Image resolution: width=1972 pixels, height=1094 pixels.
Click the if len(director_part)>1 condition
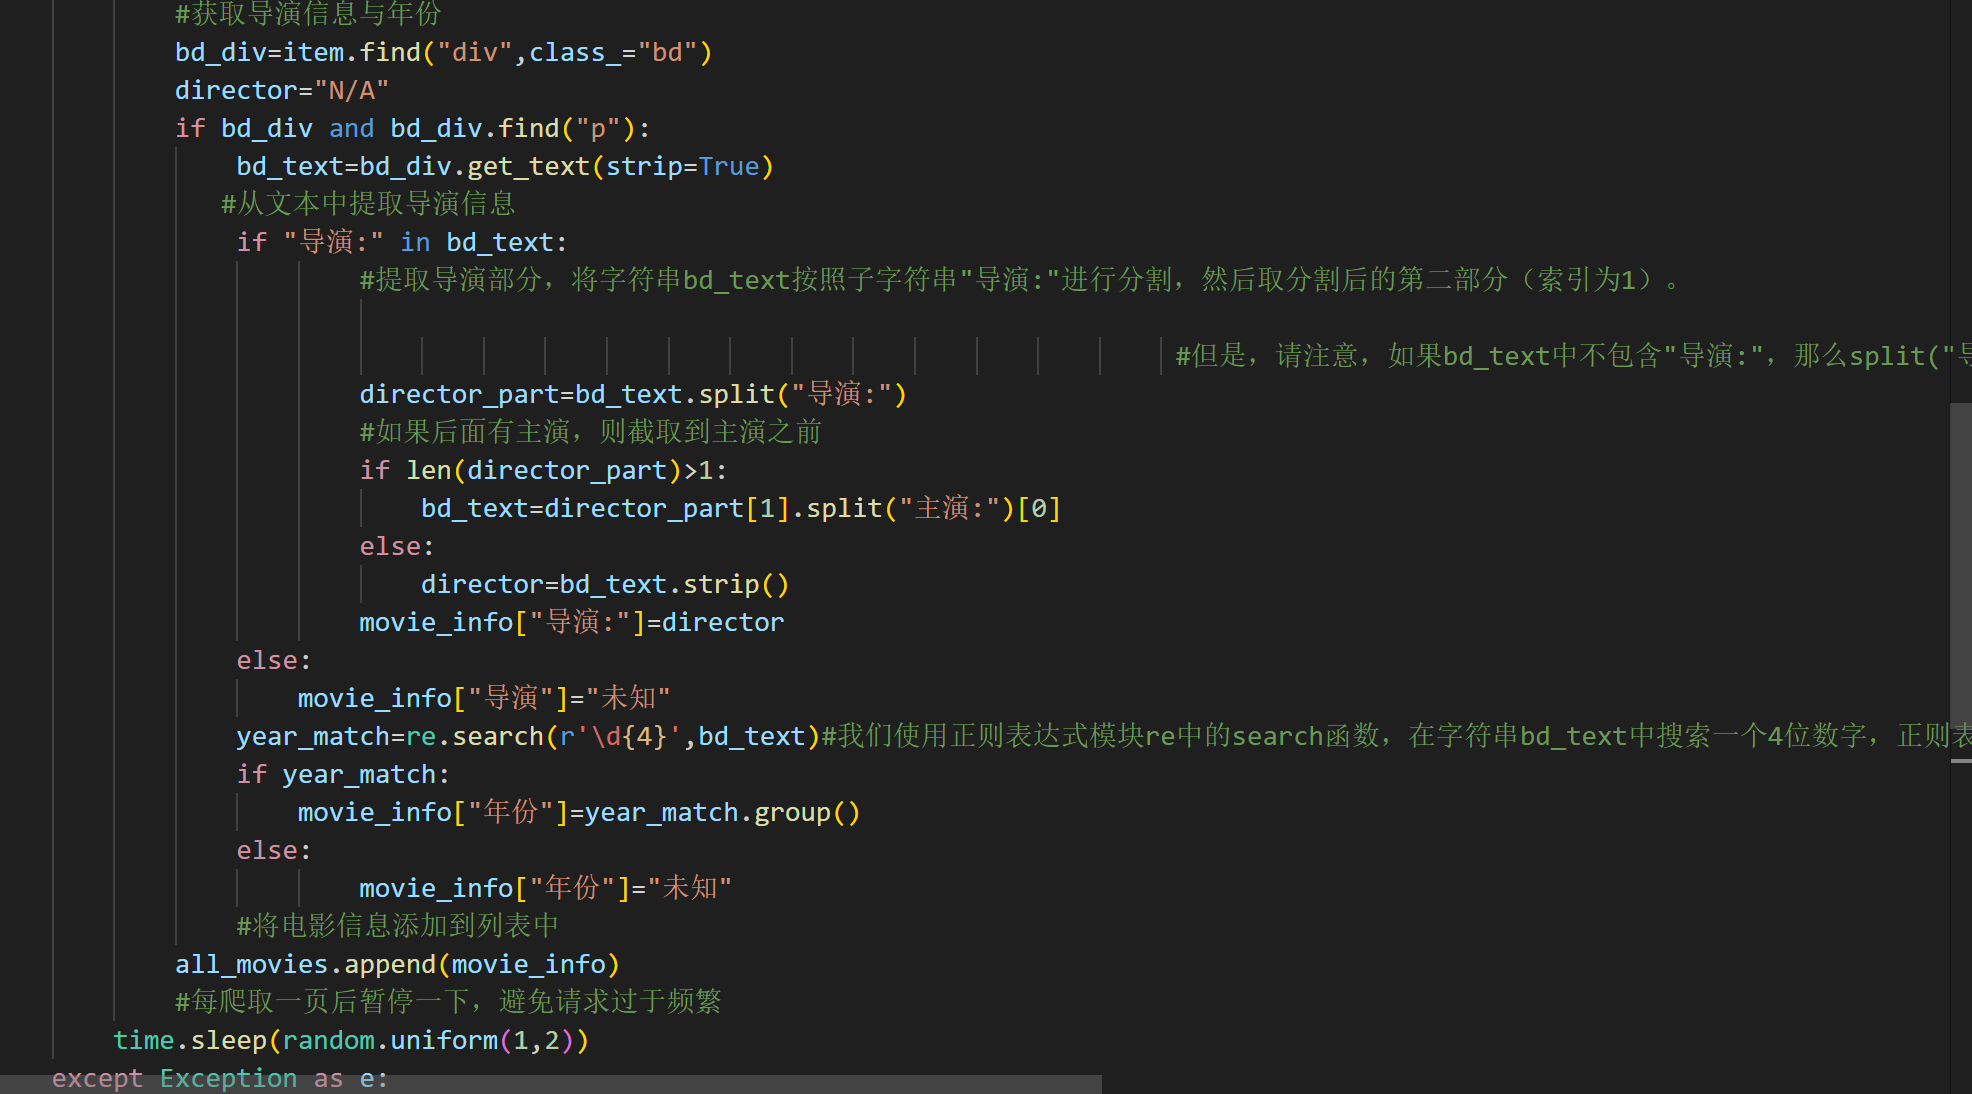540,470
